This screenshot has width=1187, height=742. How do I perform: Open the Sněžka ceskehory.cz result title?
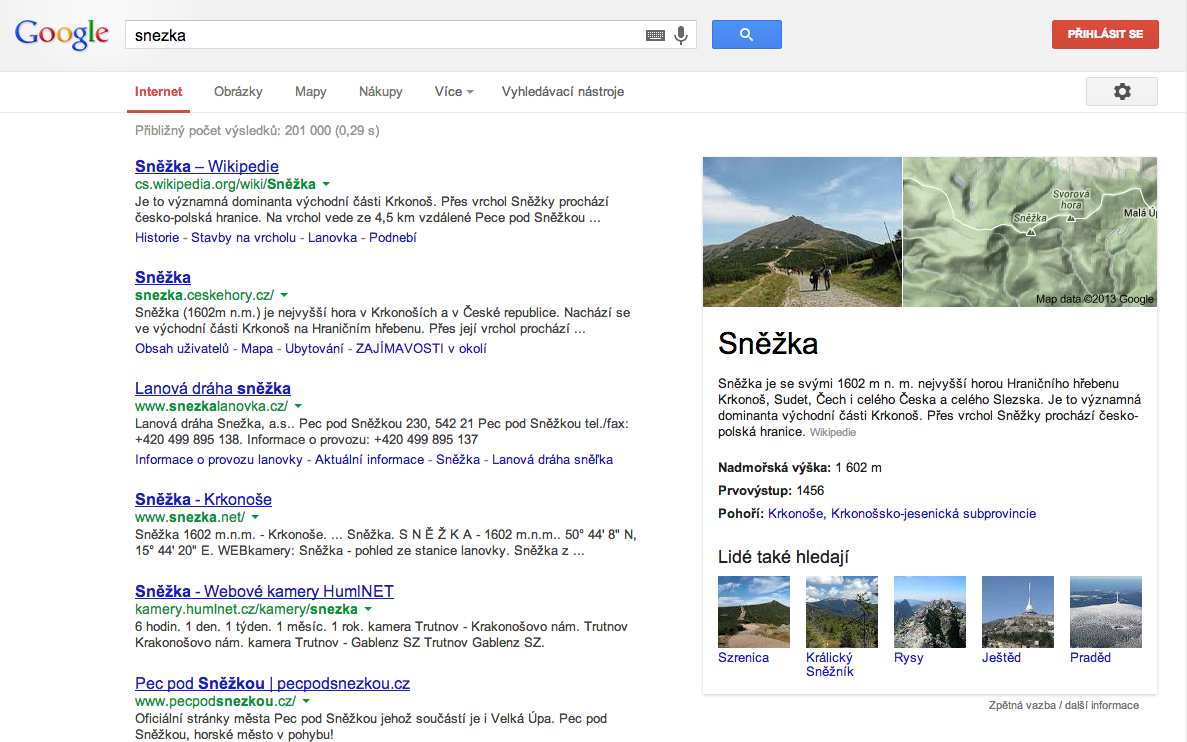point(163,277)
